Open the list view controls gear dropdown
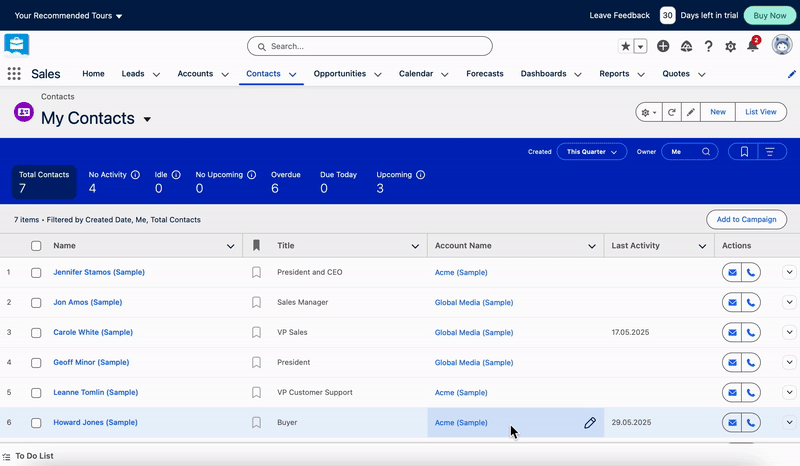This screenshot has height=466, width=800. pyautogui.click(x=649, y=112)
